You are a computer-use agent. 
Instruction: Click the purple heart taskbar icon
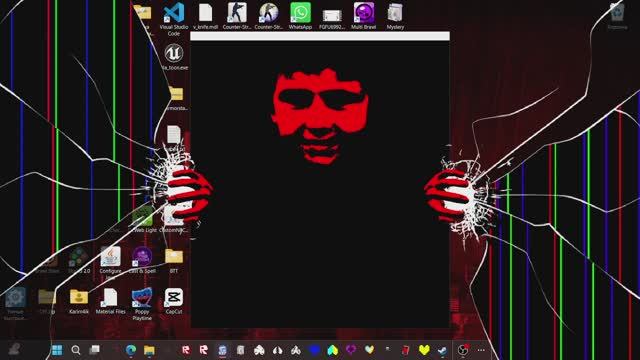pos(351,350)
